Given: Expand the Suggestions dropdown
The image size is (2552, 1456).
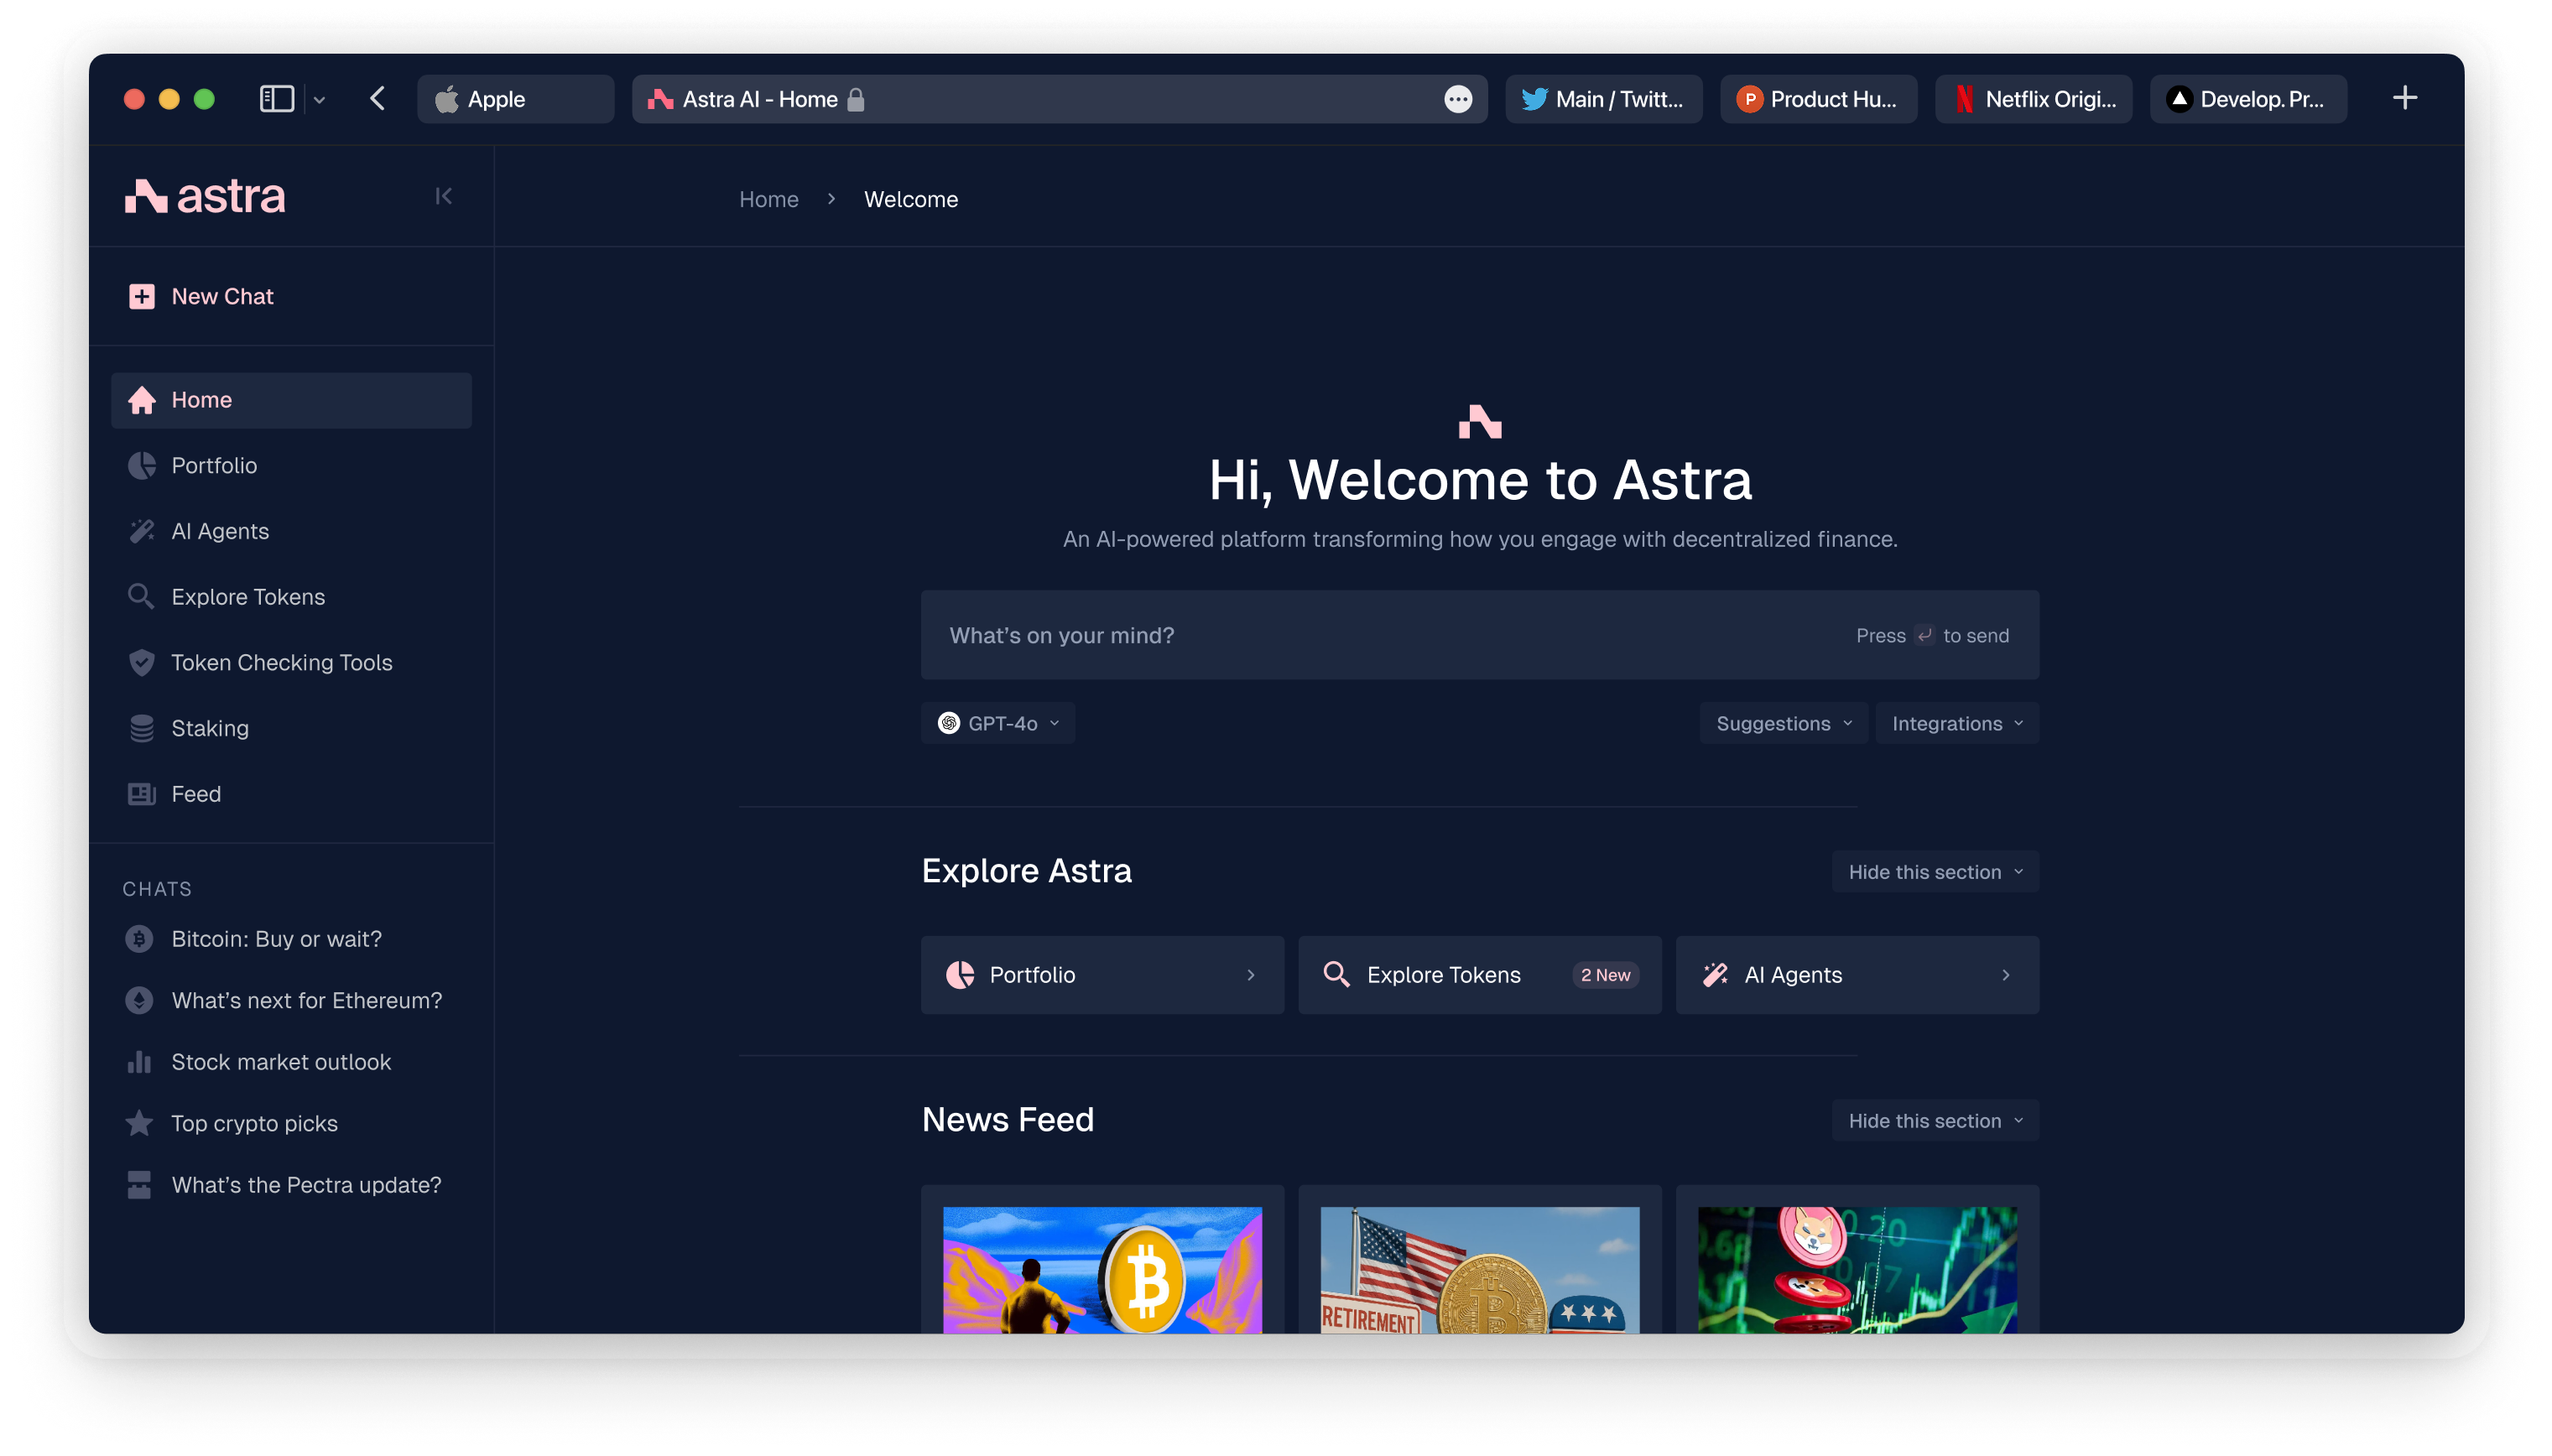Looking at the screenshot, I should (1783, 723).
